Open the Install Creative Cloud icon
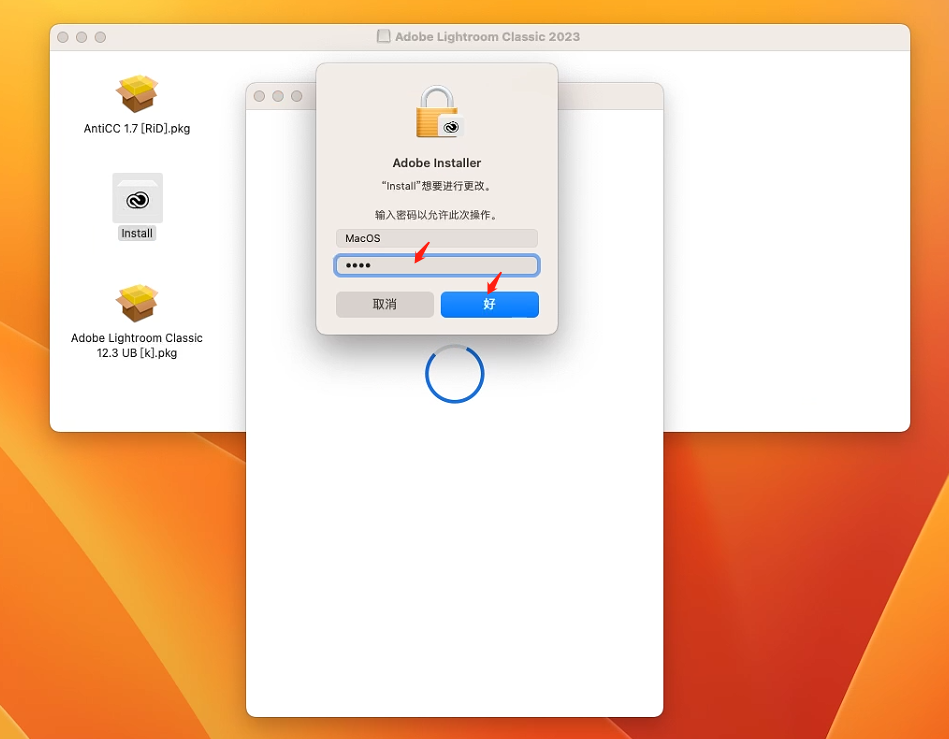 [137, 198]
